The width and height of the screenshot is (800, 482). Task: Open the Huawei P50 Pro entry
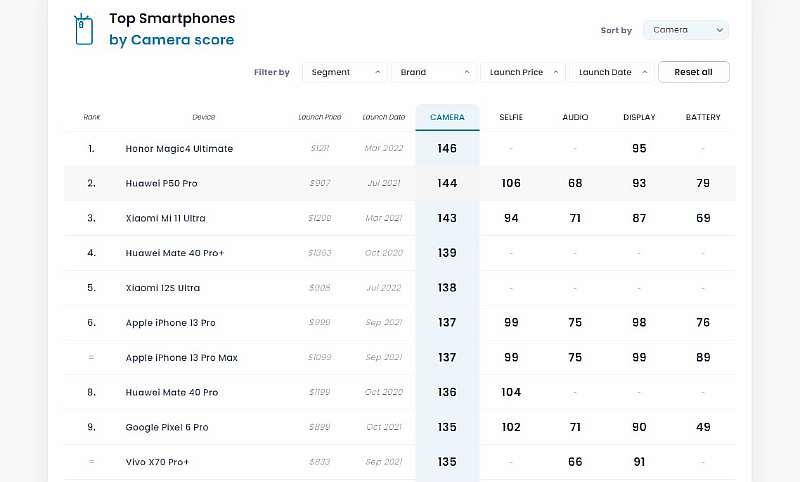pos(161,184)
